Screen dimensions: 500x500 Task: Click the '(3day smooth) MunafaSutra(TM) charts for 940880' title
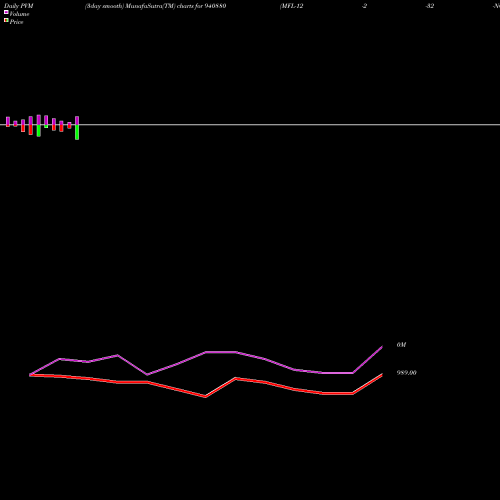pos(155,6)
